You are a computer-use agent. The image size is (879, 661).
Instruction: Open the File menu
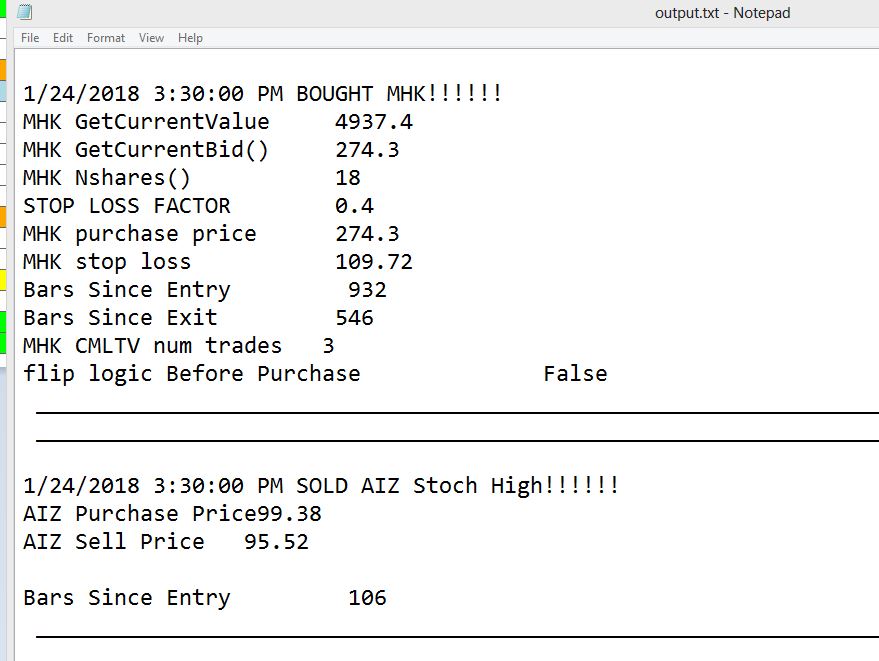(x=30, y=38)
